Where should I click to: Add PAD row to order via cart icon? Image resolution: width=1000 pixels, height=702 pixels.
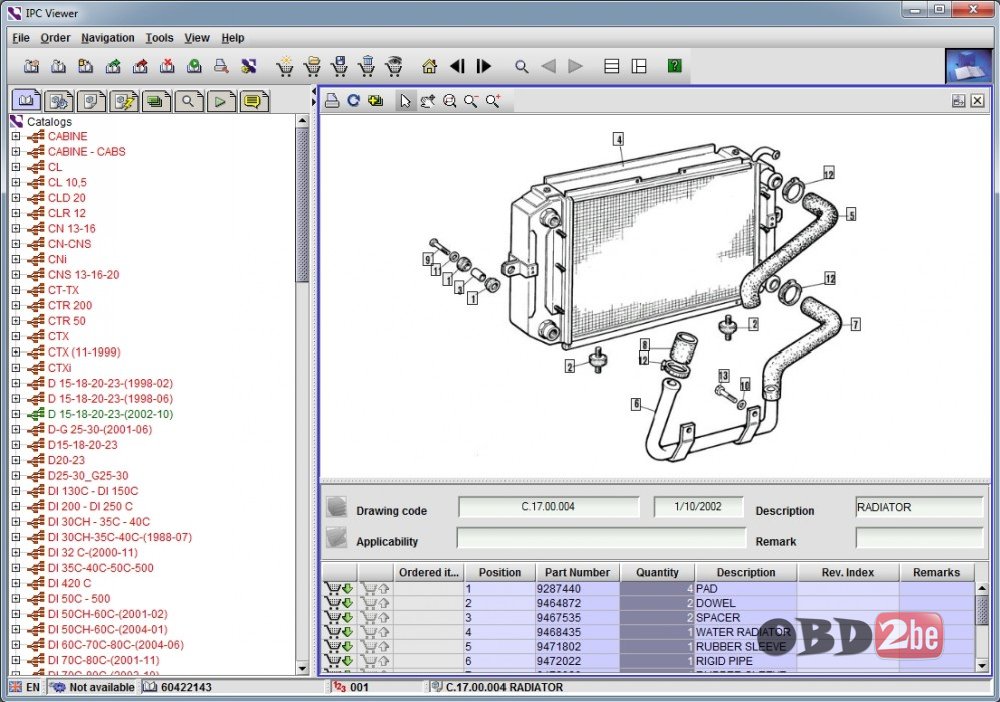pos(339,588)
